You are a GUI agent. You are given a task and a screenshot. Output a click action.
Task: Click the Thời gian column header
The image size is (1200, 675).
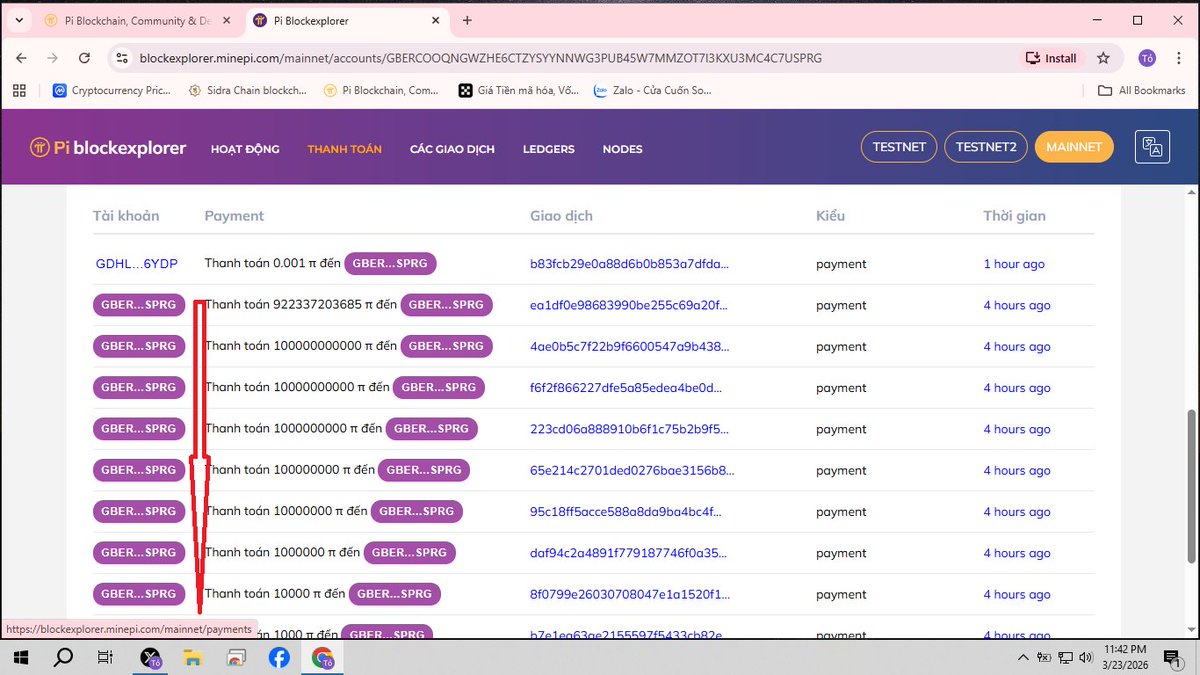tap(1014, 216)
